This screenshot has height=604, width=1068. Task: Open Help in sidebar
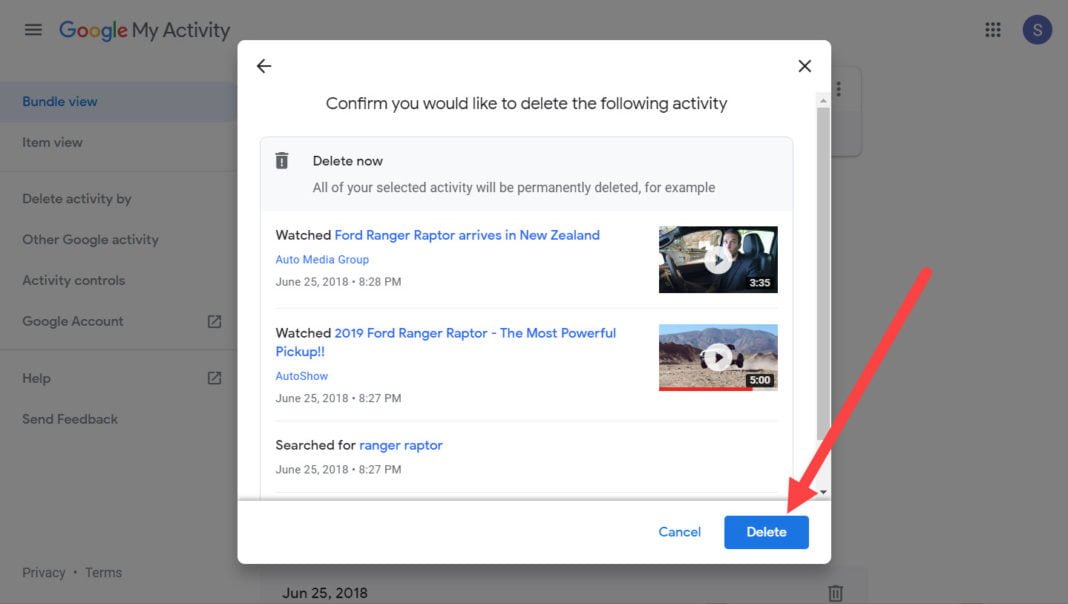36,379
